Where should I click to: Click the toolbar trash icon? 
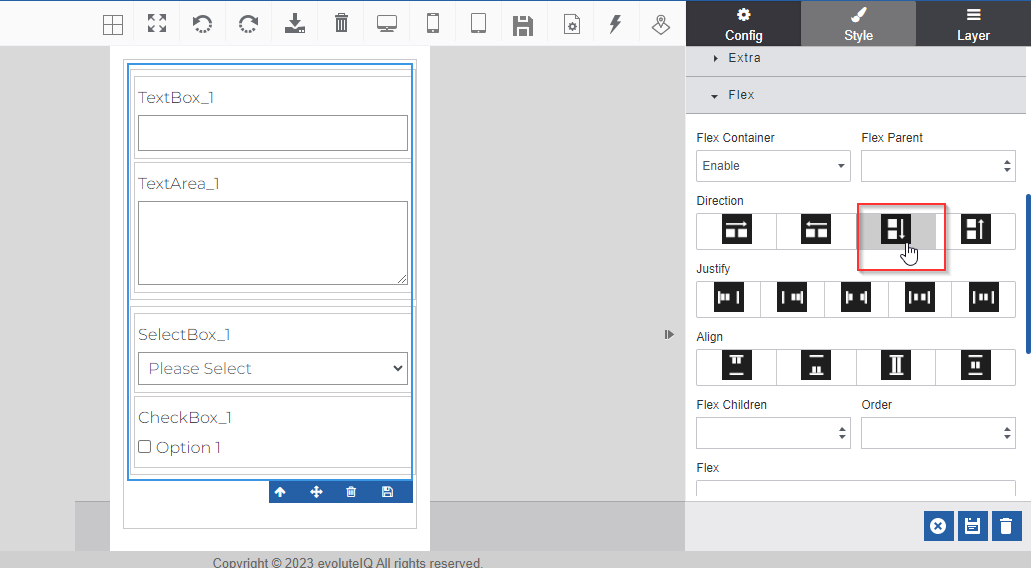click(x=341, y=24)
